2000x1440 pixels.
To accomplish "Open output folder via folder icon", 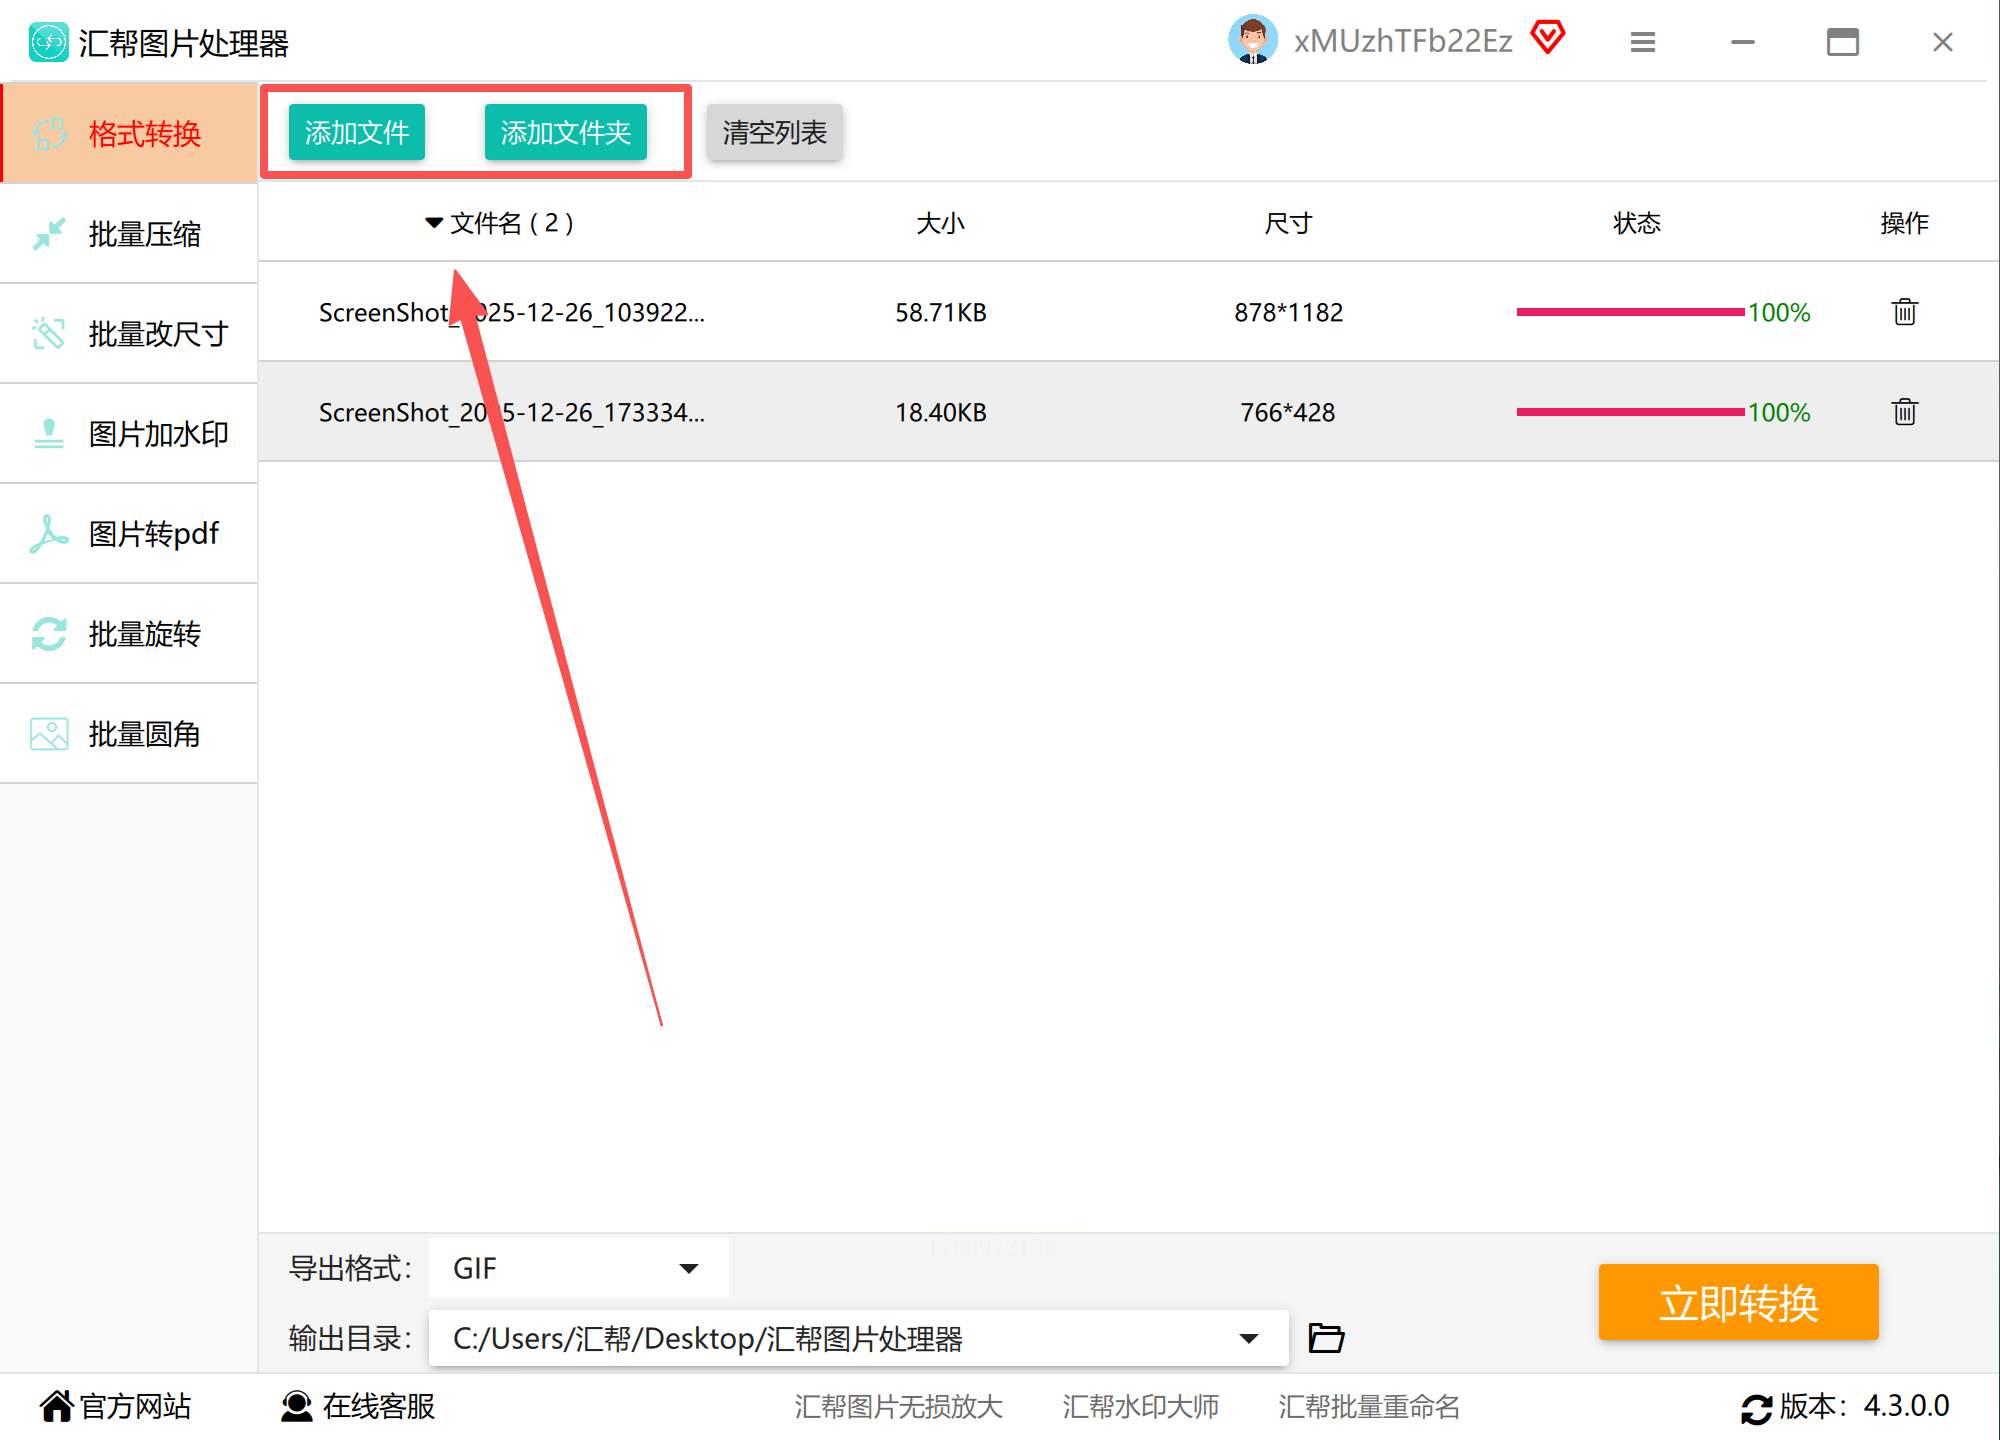I will pyautogui.click(x=1326, y=1337).
